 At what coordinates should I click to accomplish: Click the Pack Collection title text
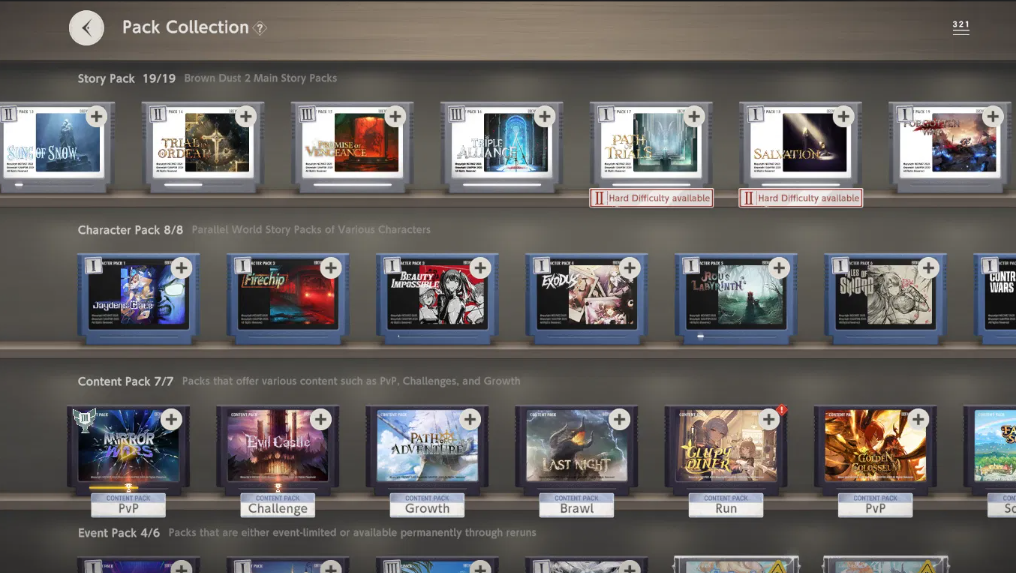tap(185, 27)
